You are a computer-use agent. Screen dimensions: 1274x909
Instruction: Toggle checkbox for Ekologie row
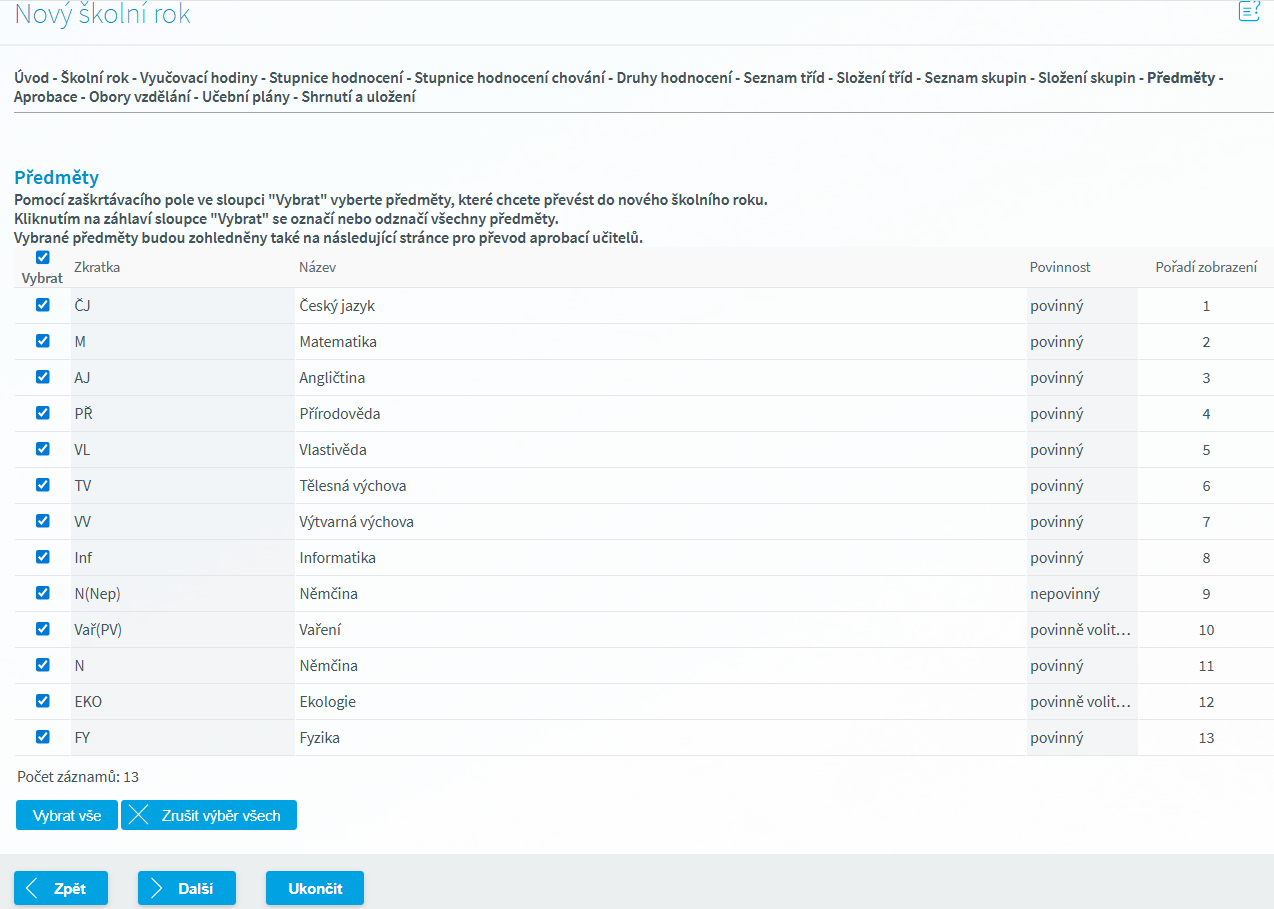coord(42,701)
